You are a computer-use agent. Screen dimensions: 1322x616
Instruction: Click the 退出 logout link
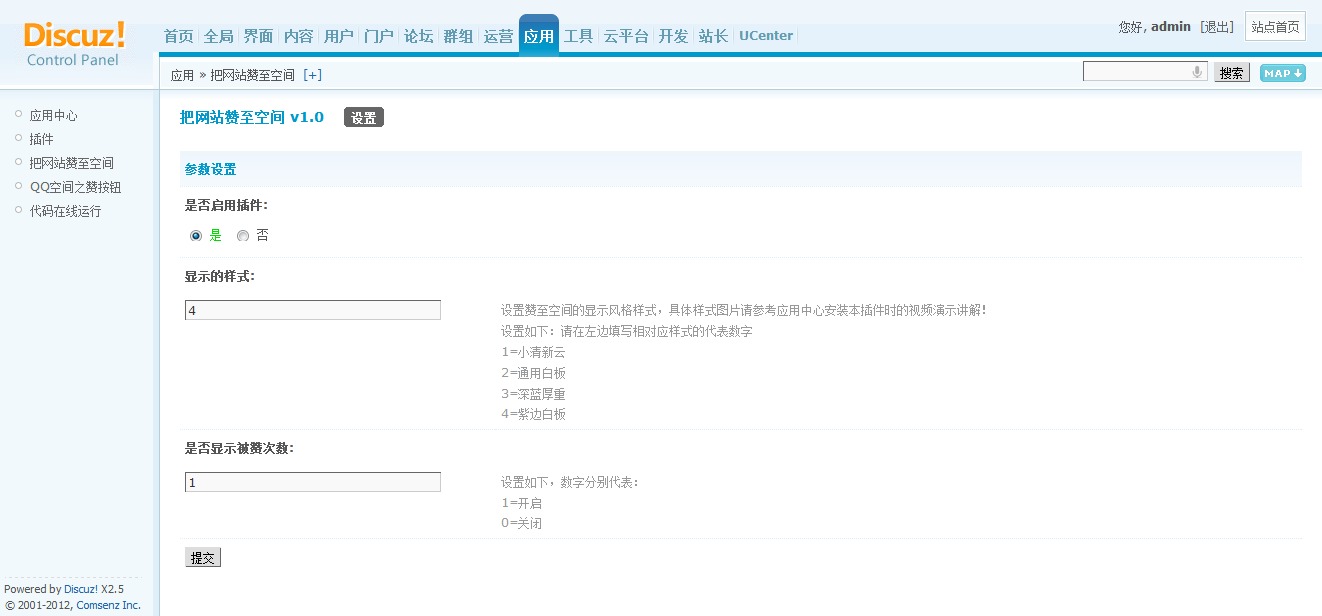pyautogui.click(x=1217, y=27)
